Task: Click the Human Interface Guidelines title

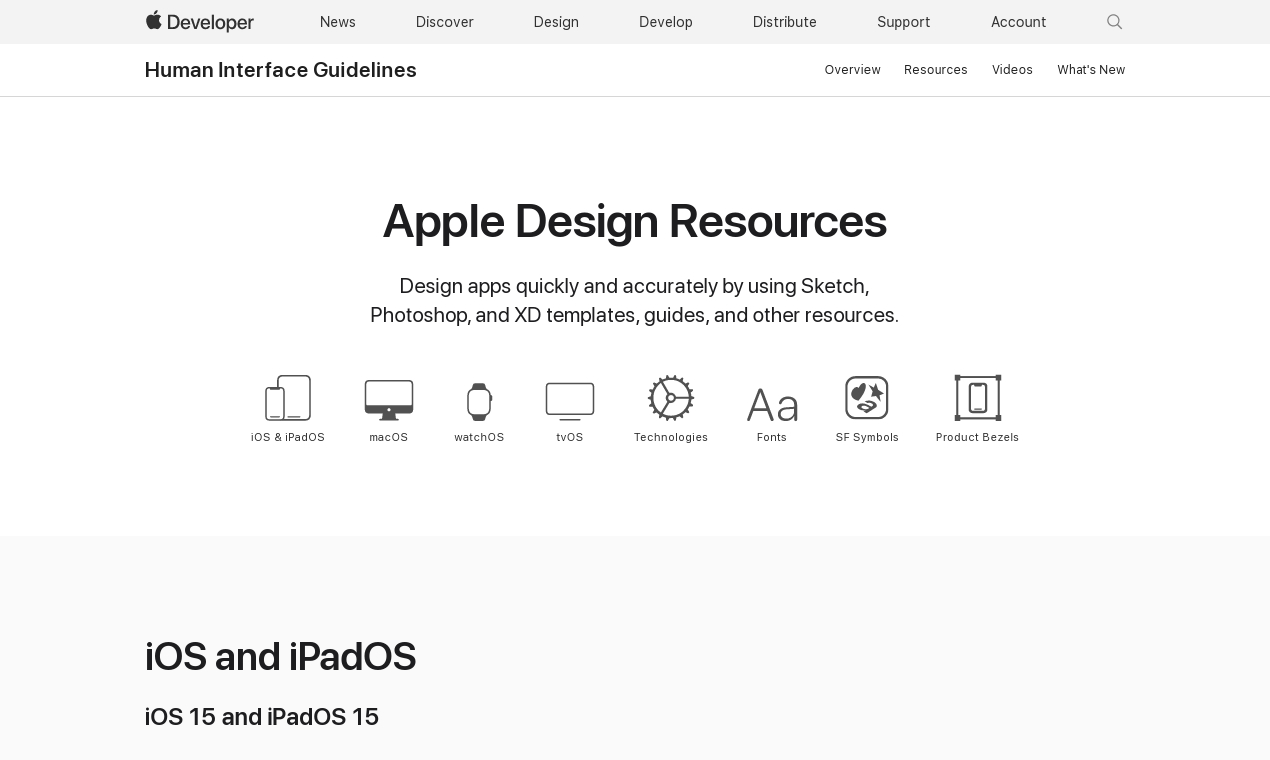Action: coord(281,70)
